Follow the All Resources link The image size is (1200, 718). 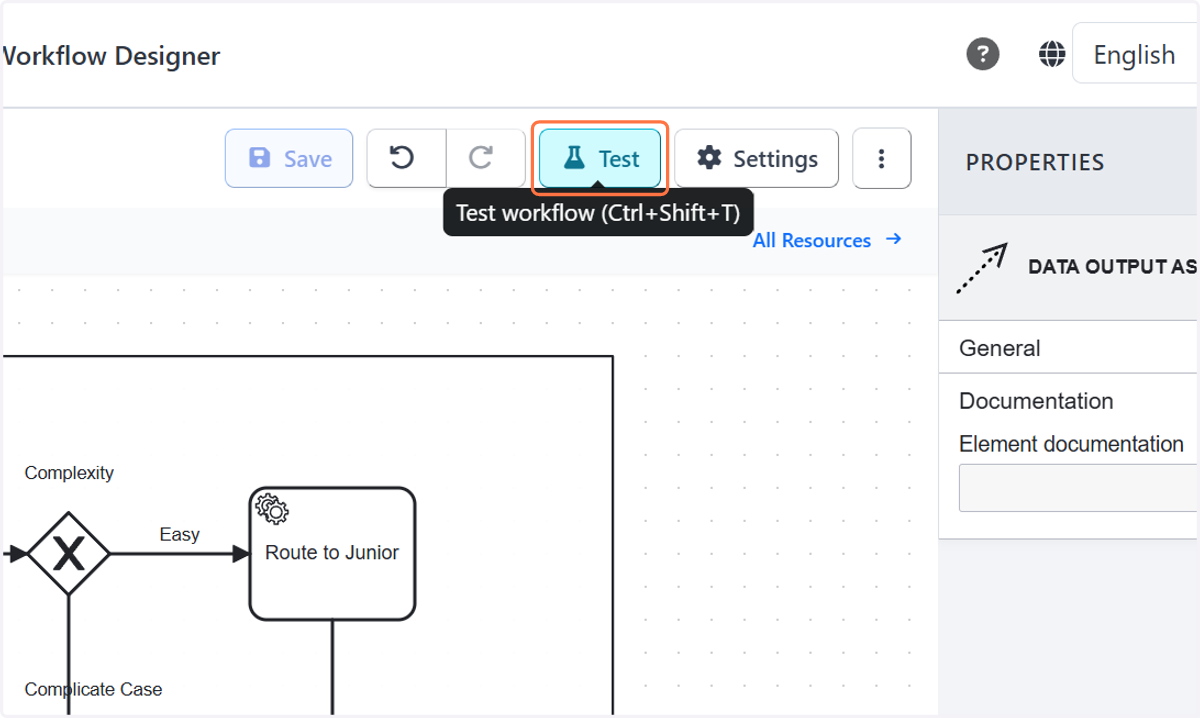point(827,240)
